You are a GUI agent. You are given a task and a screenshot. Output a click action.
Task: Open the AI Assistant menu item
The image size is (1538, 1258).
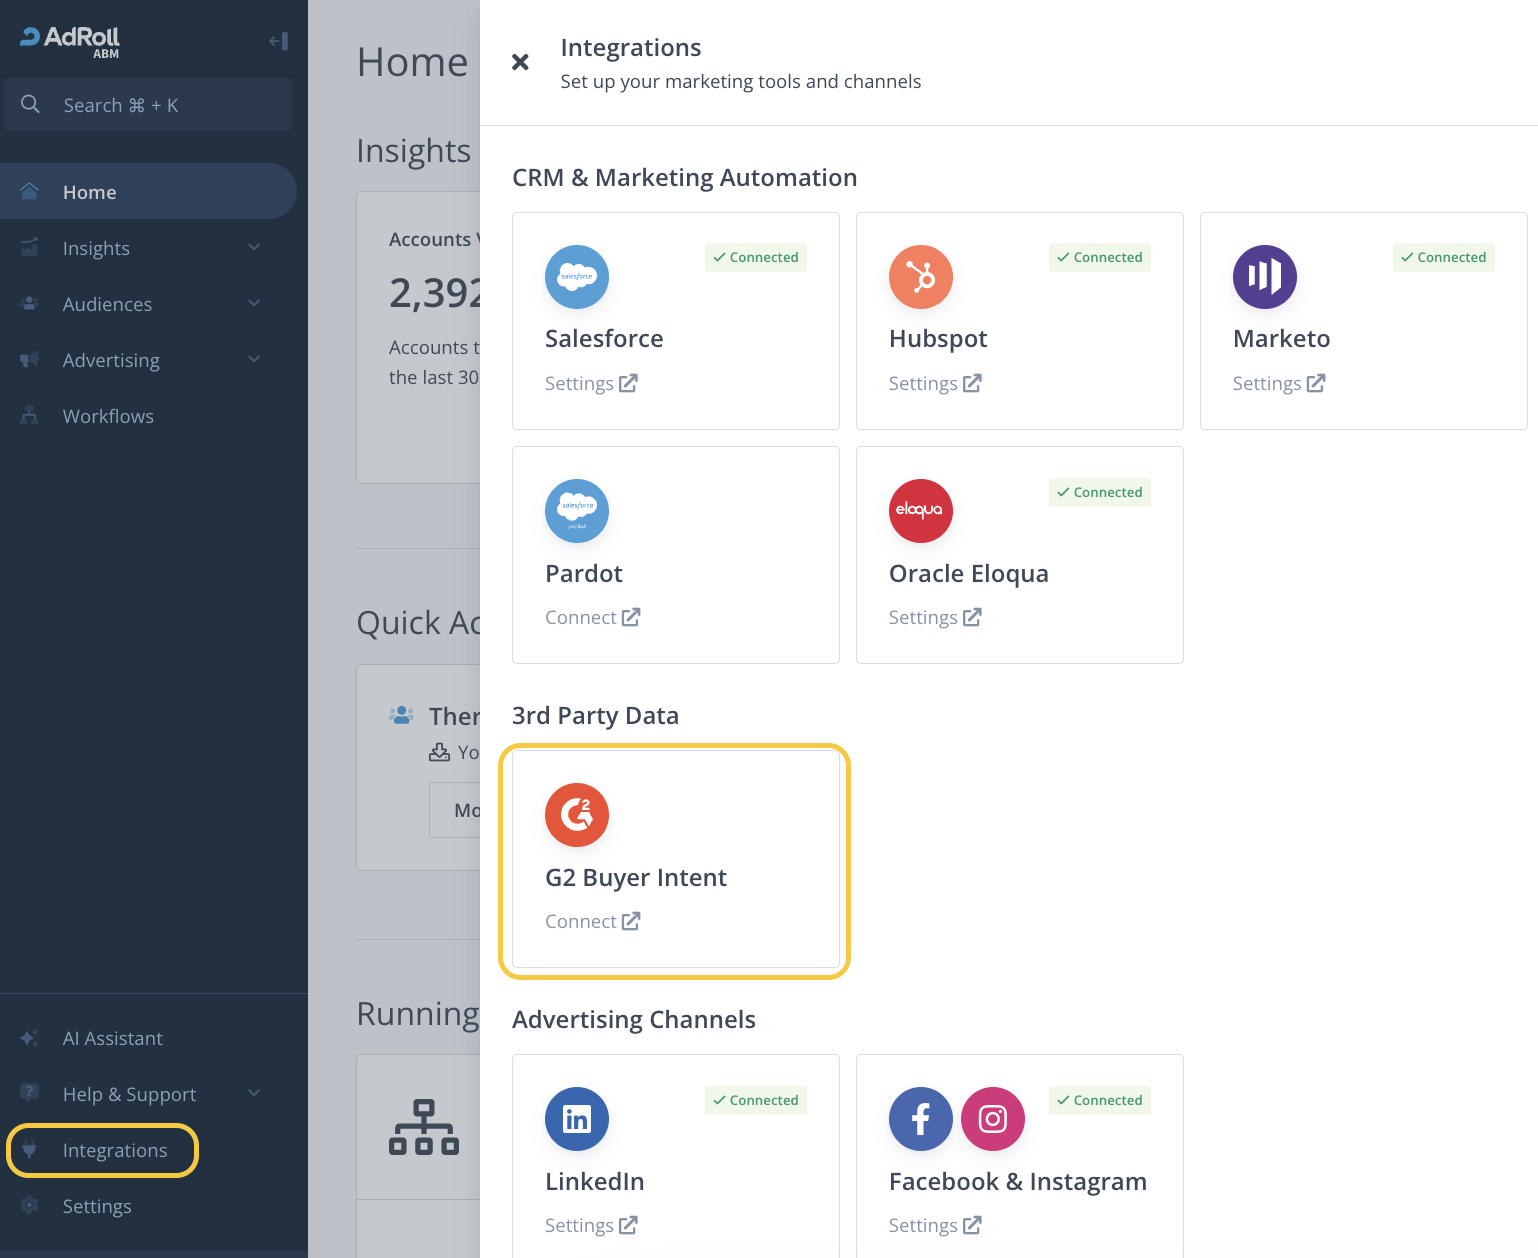[112, 1038]
